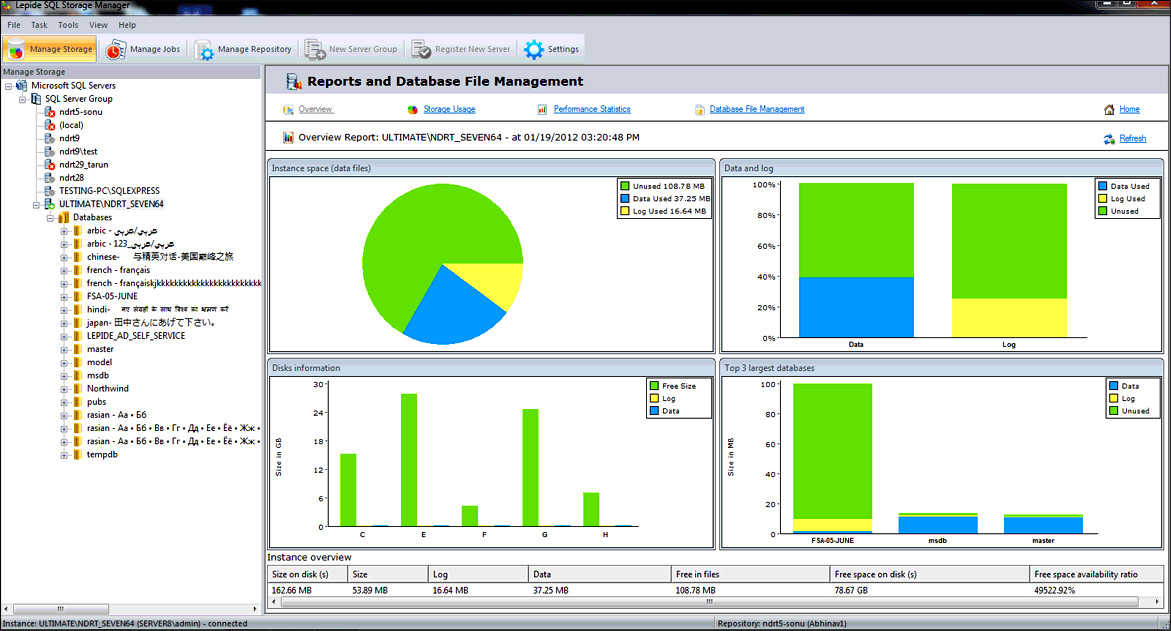The width and height of the screenshot is (1171, 631).
Task: Click the ndrt9 server icon
Action: tap(49, 138)
